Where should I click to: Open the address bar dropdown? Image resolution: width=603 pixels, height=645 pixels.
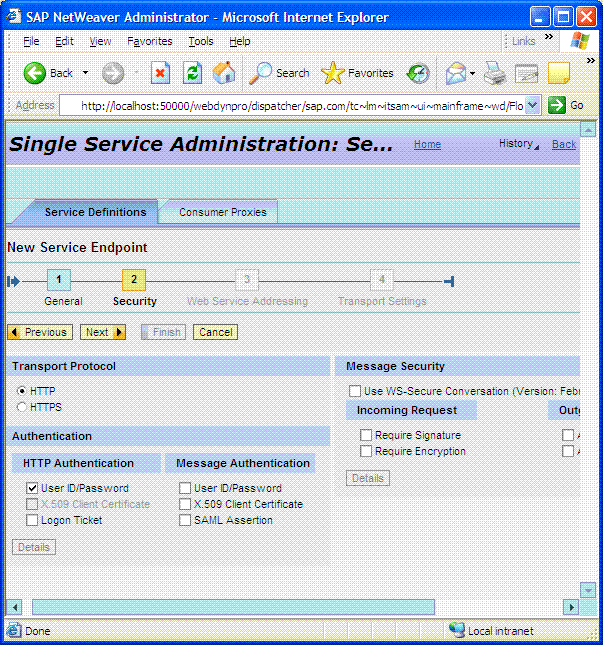(533, 105)
